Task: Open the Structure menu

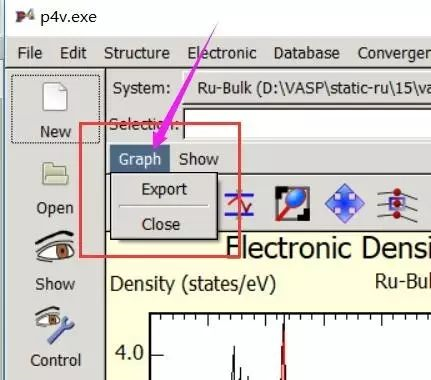Action: point(137,53)
